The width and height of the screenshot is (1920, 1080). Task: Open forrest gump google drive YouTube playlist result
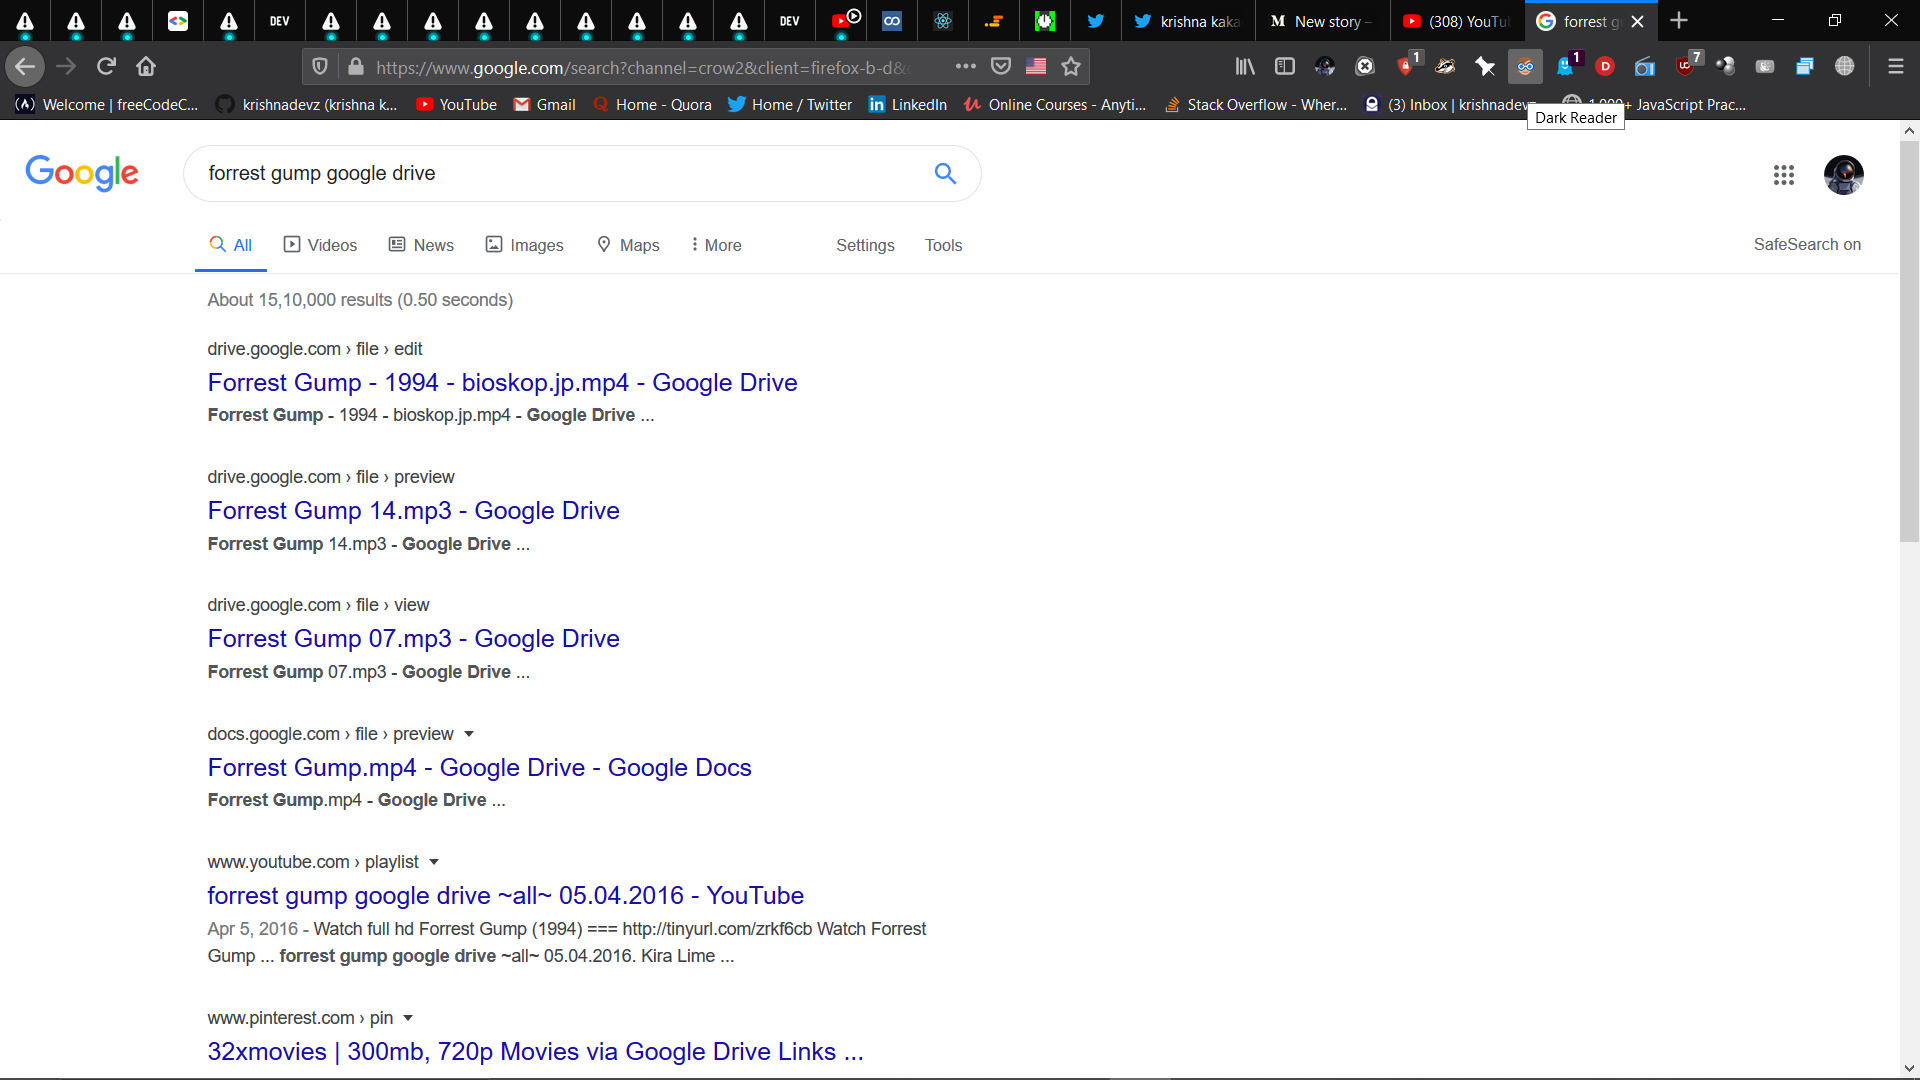coord(505,895)
